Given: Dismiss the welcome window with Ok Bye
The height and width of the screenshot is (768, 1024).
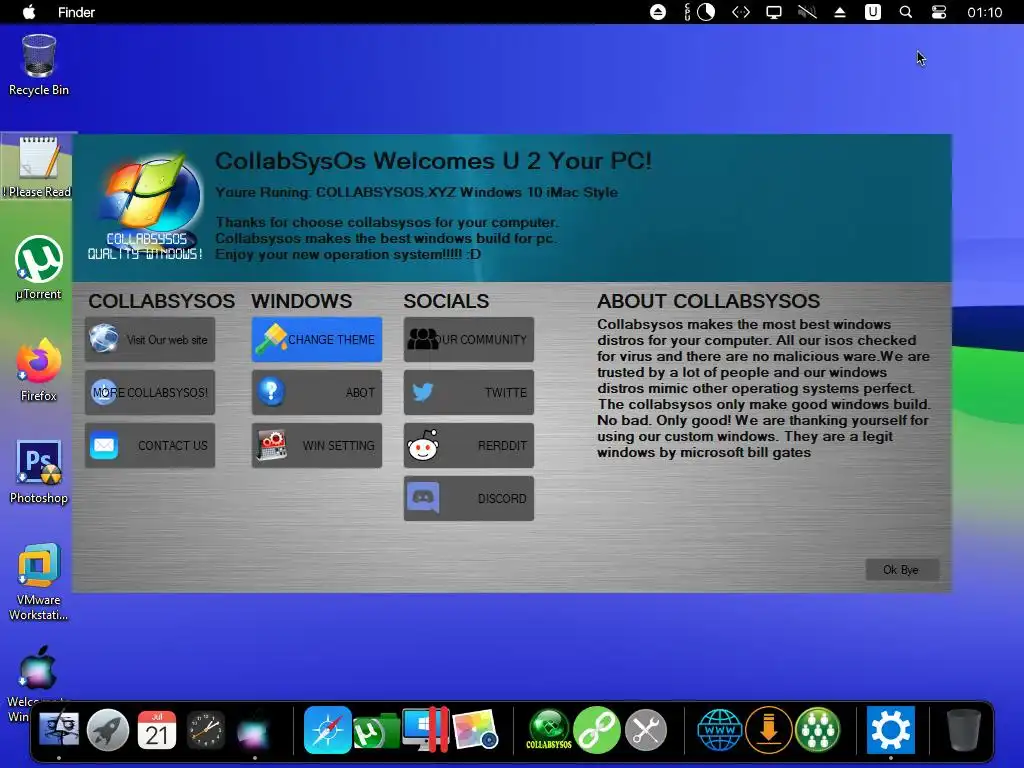Looking at the screenshot, I should tap(902, 569).
